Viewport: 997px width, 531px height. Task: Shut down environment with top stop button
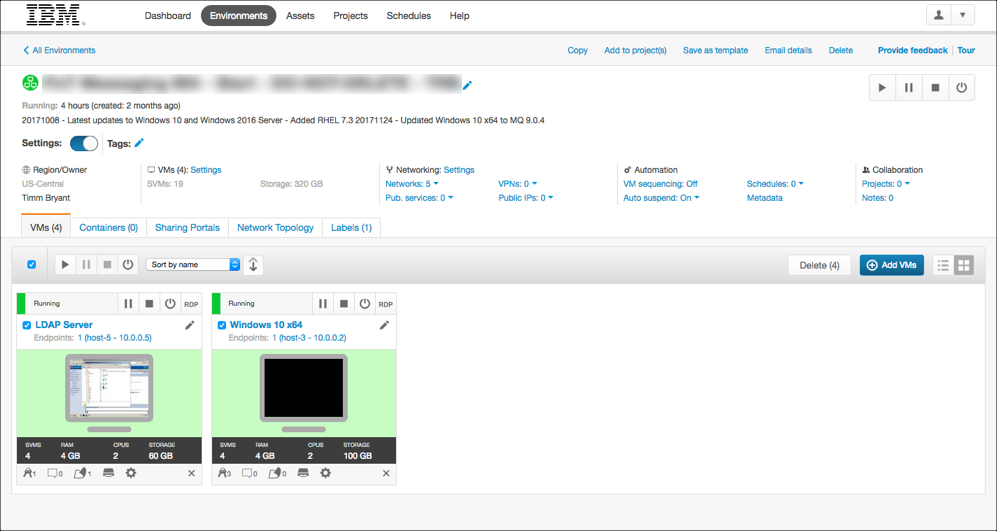[935, 88]
